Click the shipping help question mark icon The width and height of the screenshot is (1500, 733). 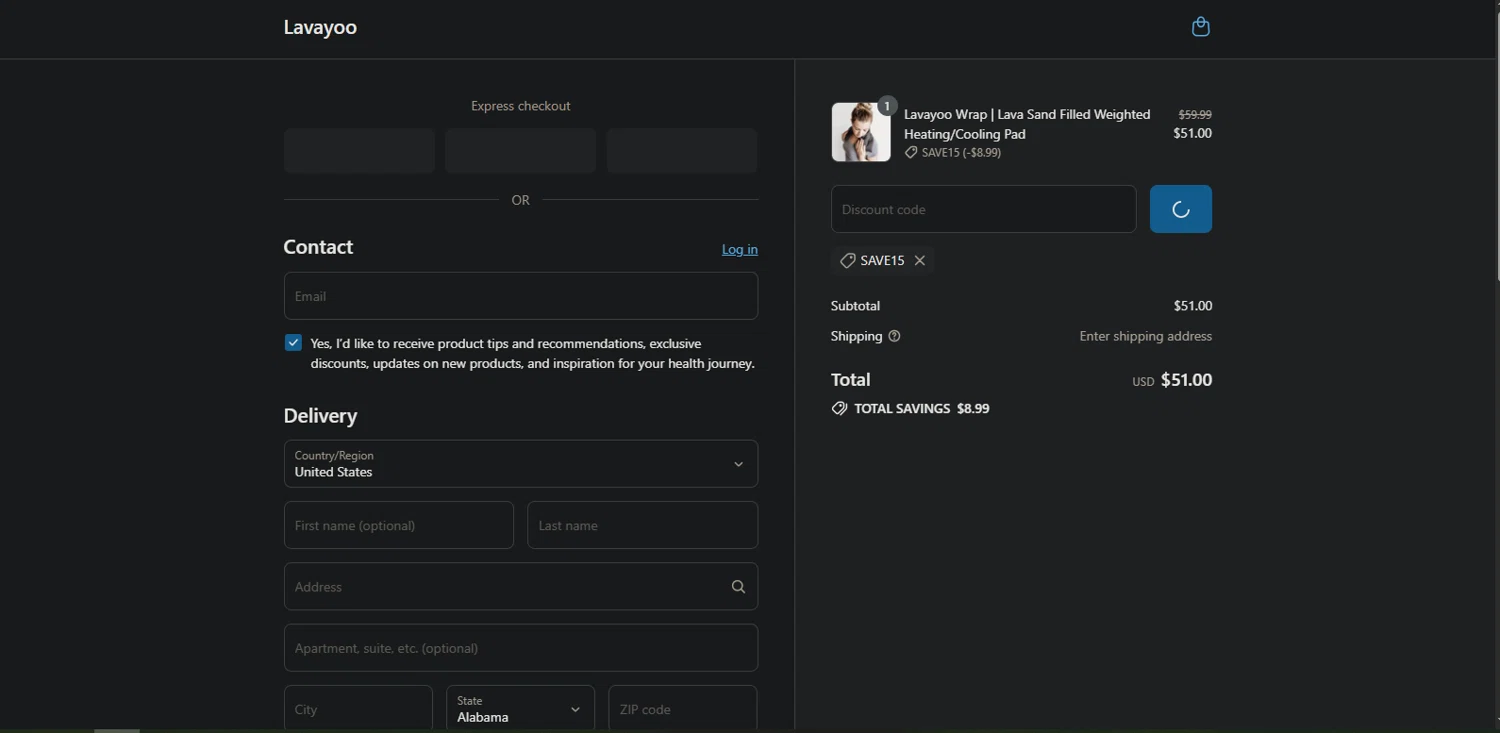click(x=894, y=336)
